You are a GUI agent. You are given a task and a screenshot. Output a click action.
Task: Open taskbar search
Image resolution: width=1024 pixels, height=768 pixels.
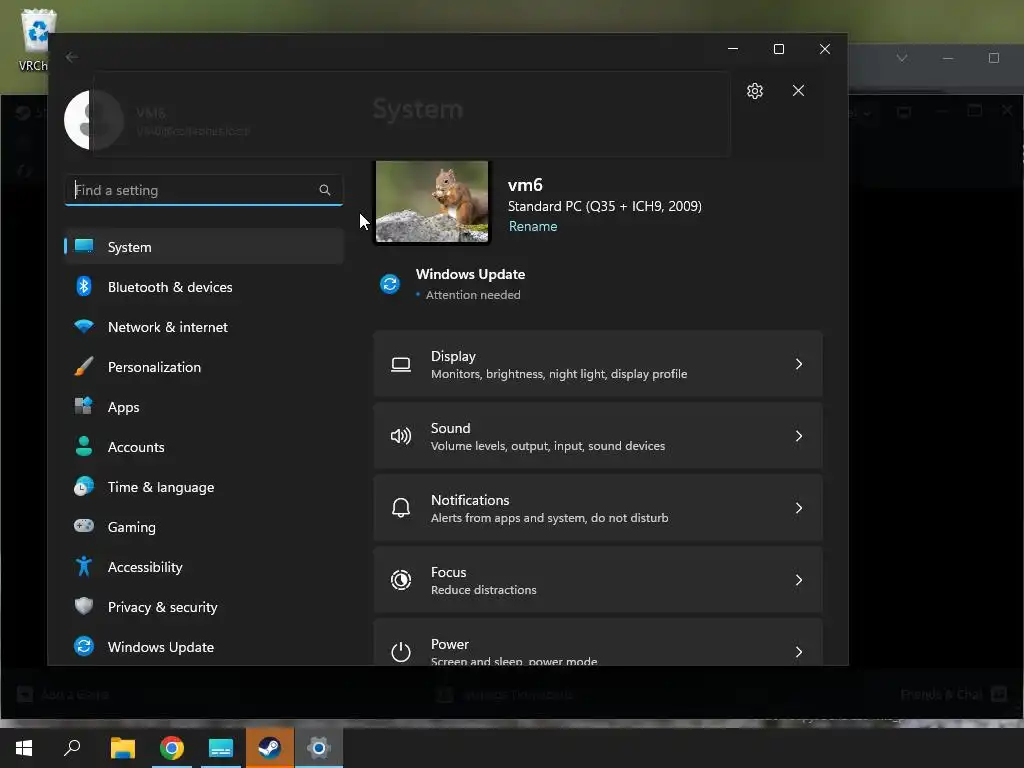72,748
